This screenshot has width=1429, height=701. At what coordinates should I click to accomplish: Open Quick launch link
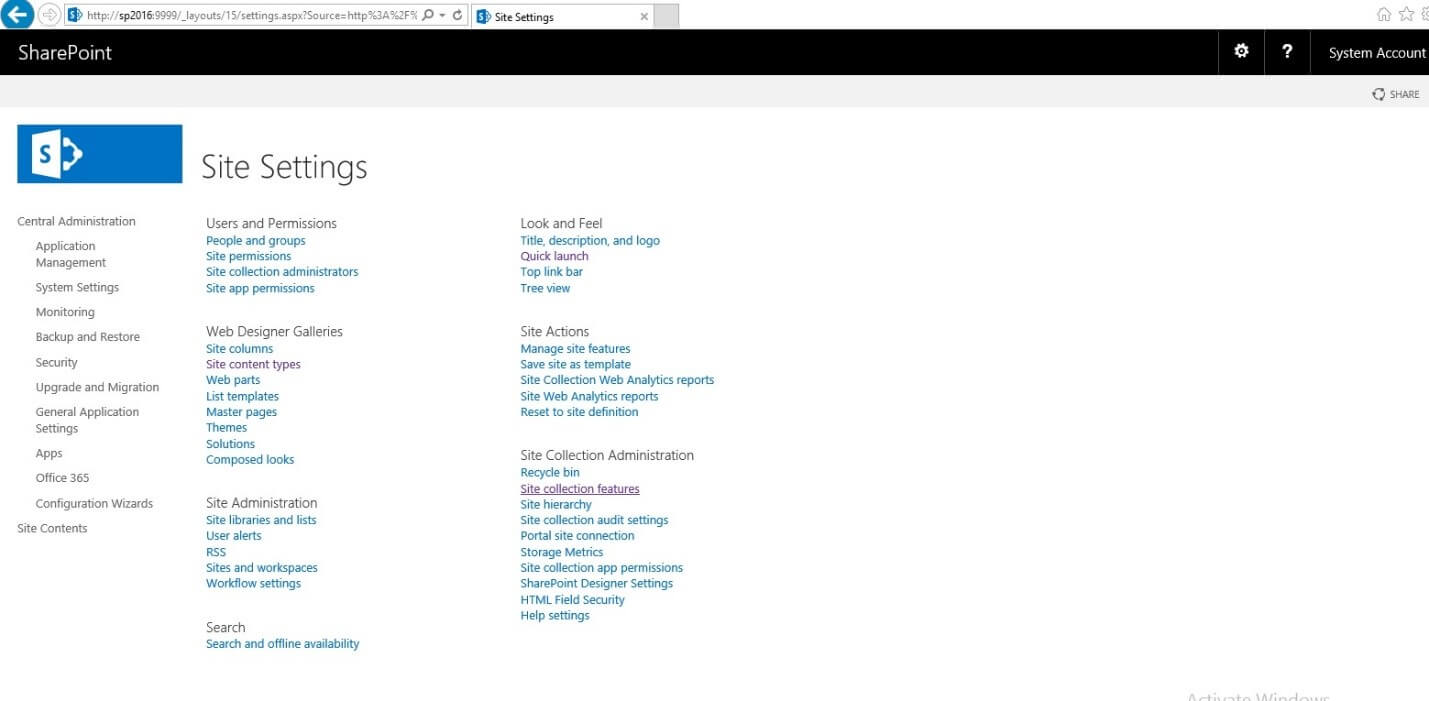pyautogui.click(x=554, y=257)
